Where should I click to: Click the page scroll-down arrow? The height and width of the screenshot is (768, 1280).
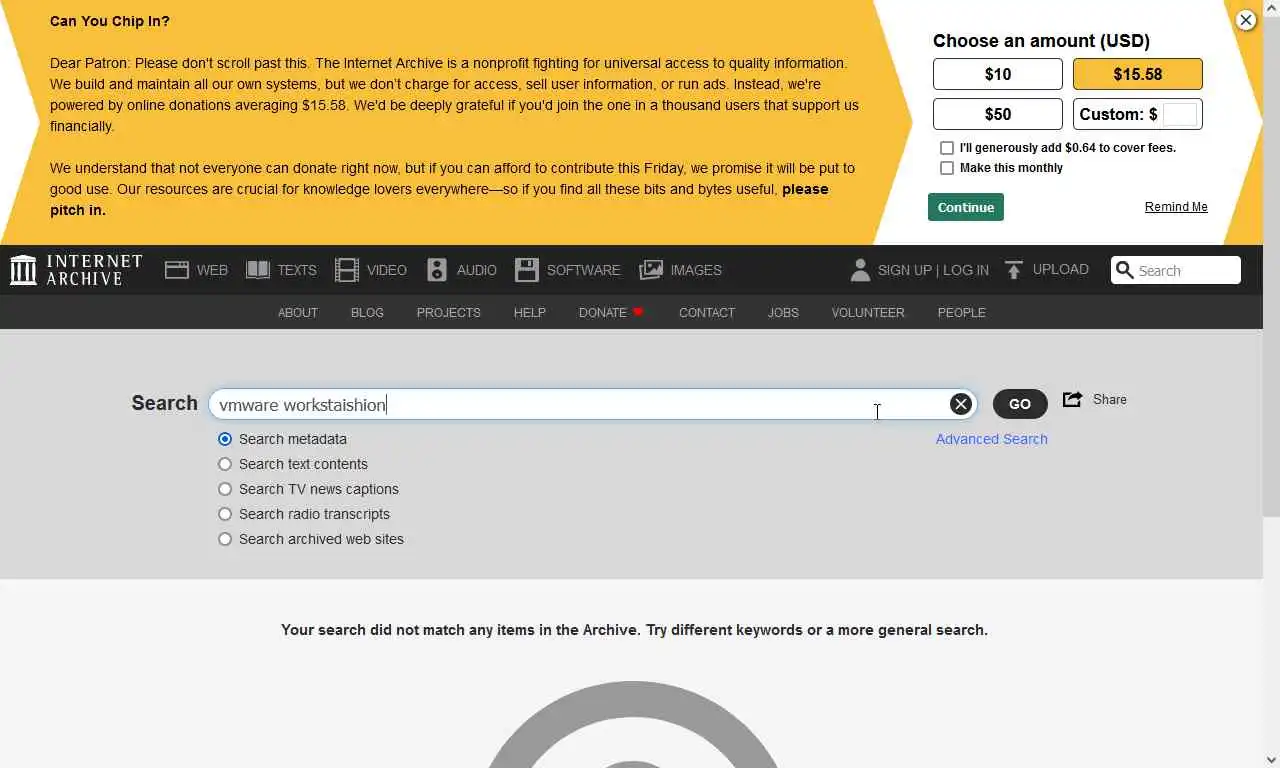pos(1272,760)
